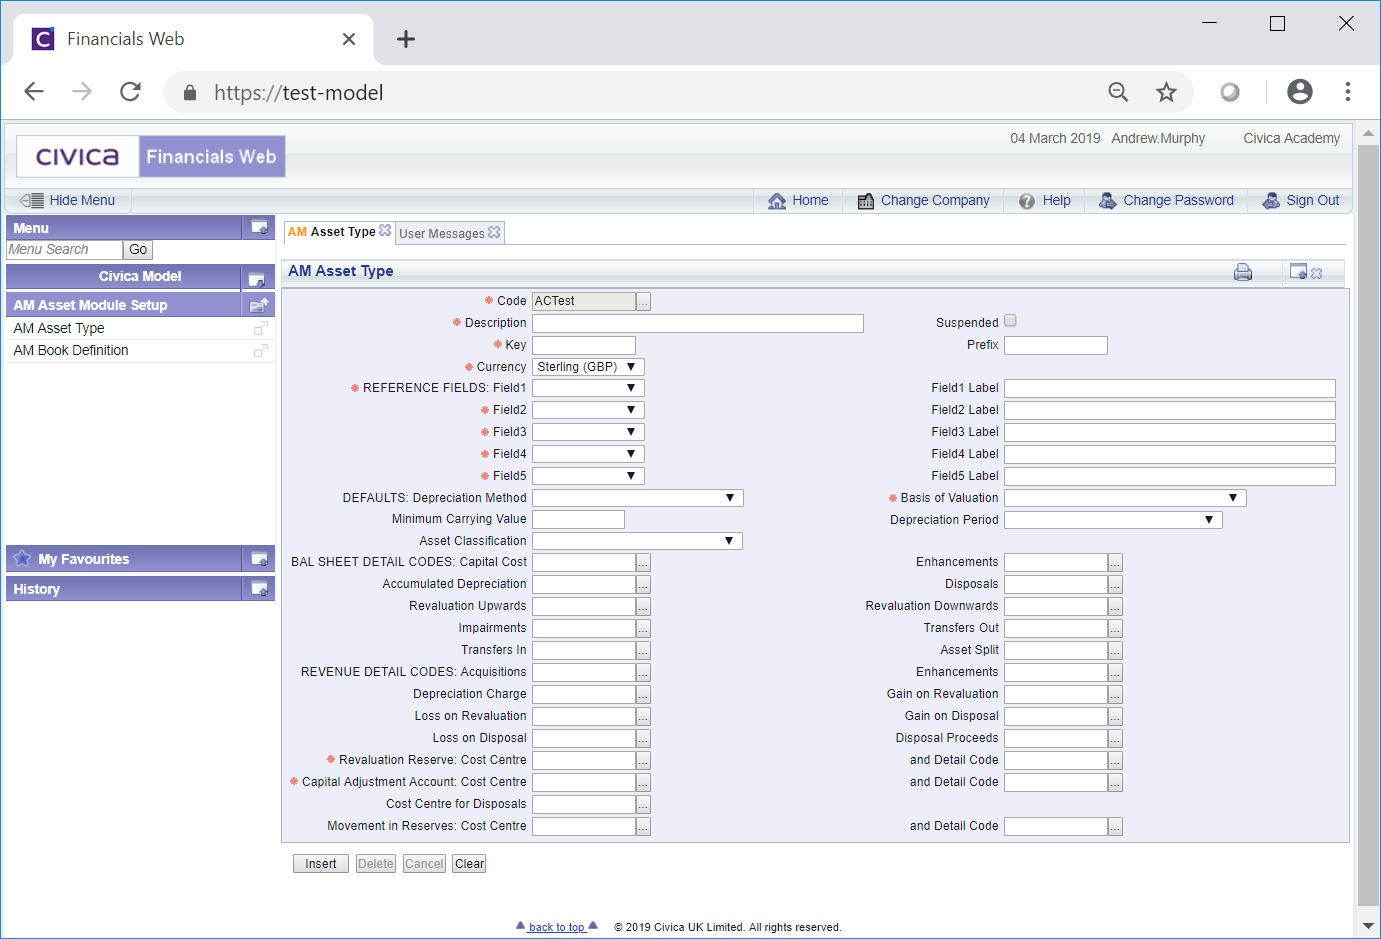
Task: Open the Asset Classification dropdown
Action: click(638, 541)
